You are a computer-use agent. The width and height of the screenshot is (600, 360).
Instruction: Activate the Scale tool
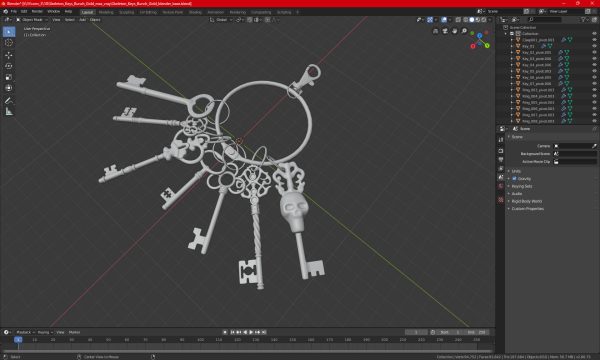click(9, 77)
